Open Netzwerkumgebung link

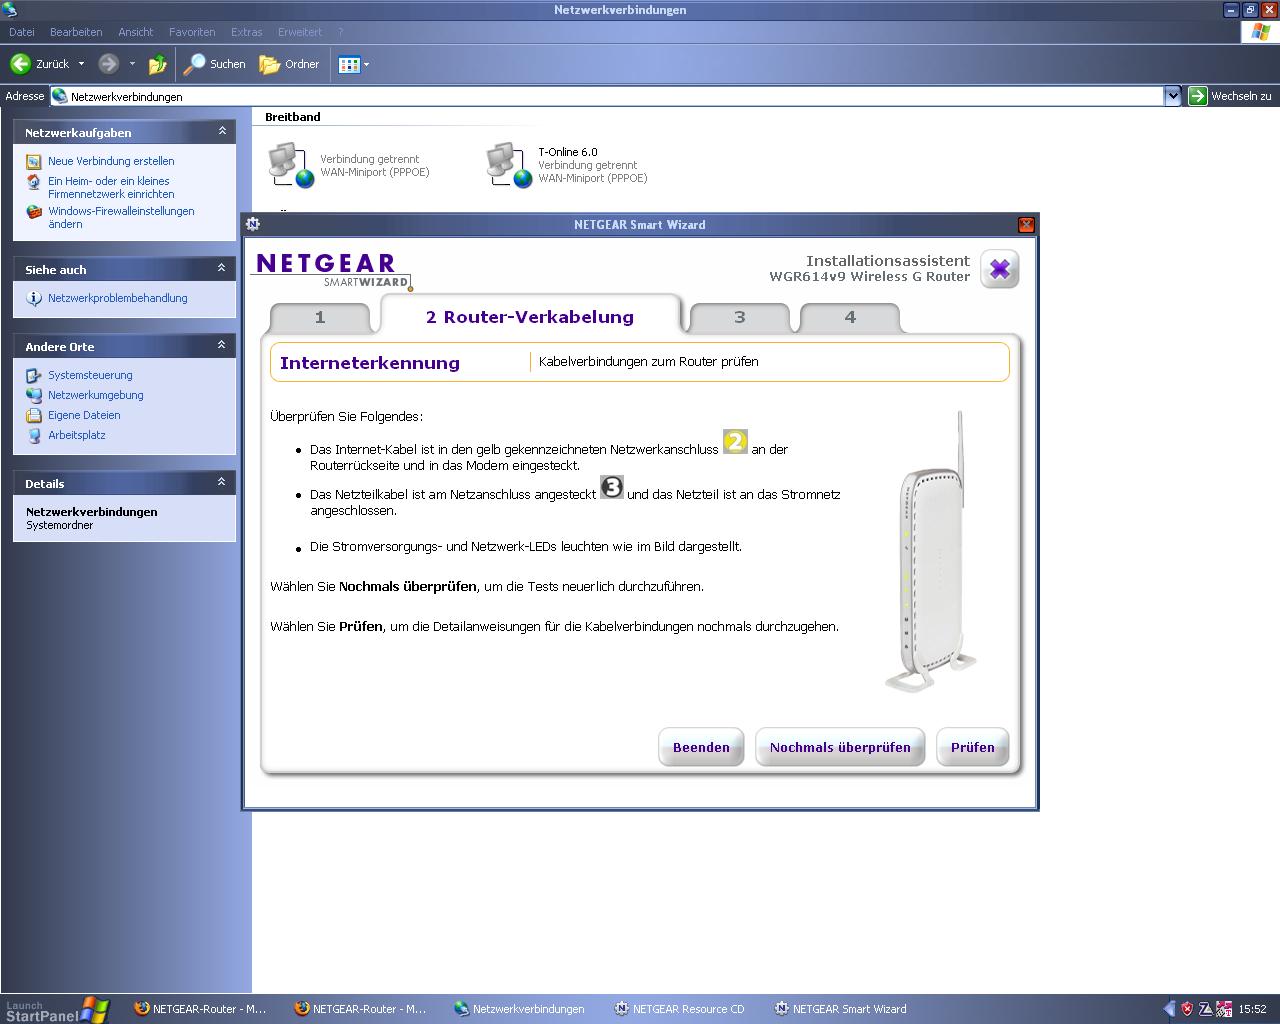pyautogui.click(x=96, y=395)
